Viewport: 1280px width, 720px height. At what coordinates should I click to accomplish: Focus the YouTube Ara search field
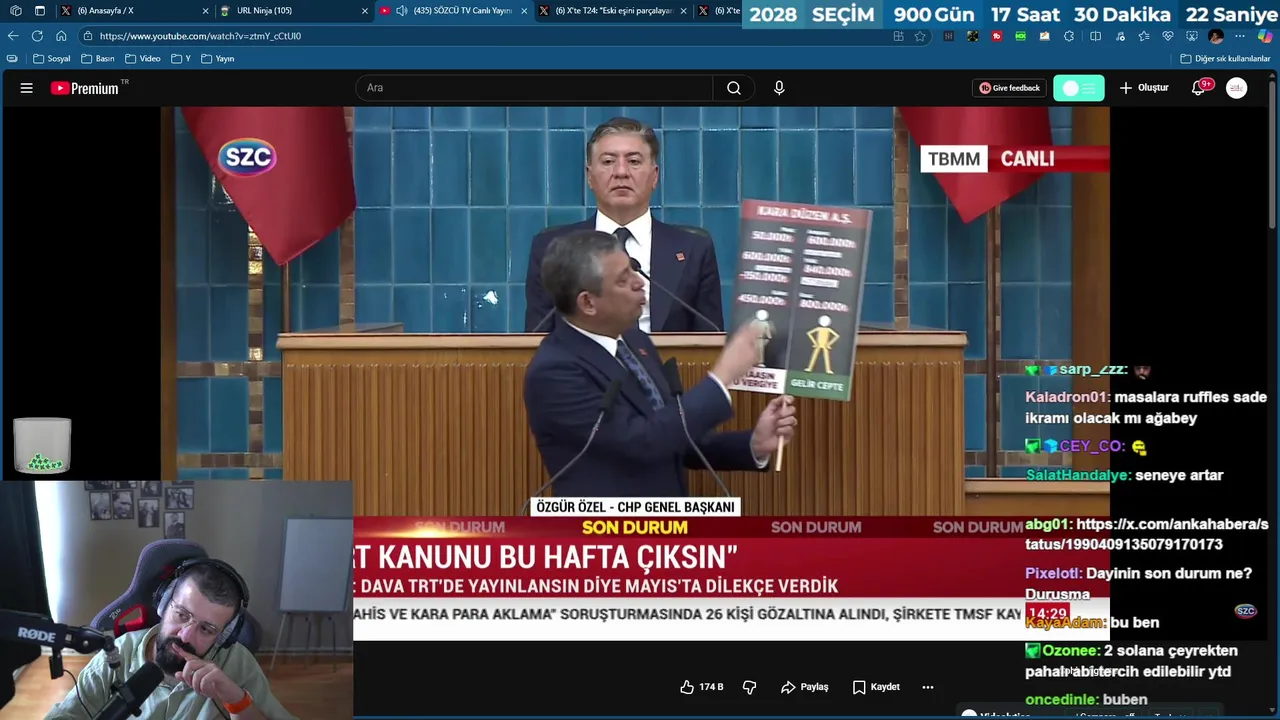click(x=534, y=88)
